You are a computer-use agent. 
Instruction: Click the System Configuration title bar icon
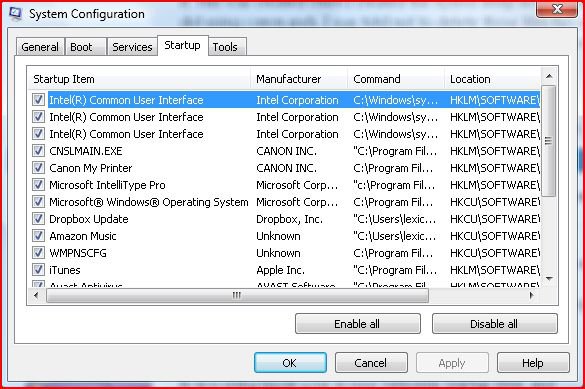point(16,14)
